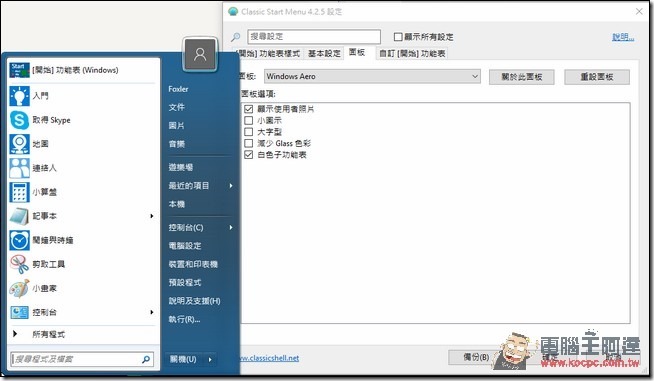
Task: Expand 控制台(C) submenu arrow
Action: [231, 227]
